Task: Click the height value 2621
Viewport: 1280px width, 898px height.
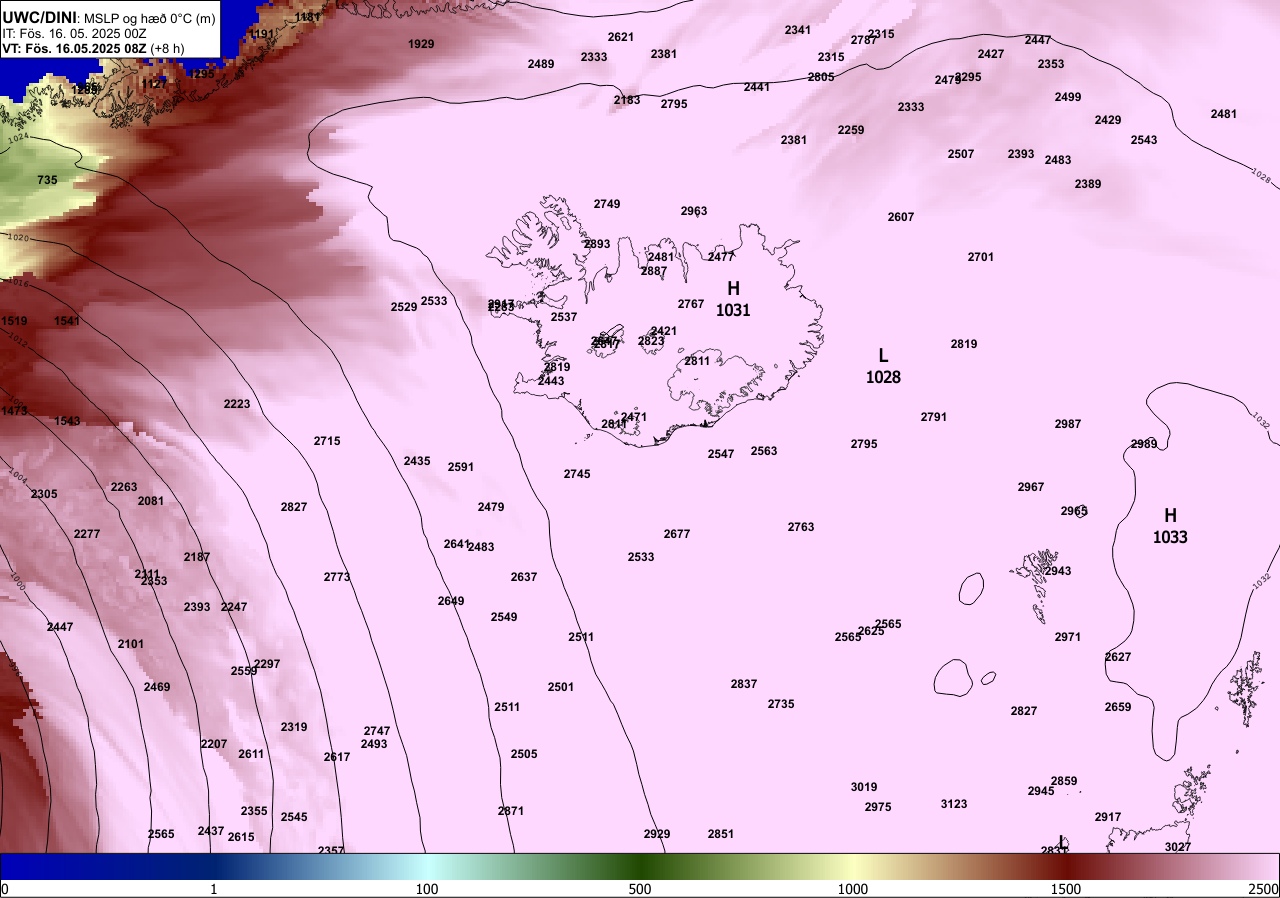Action: pyautogui.click(x=621, y=37)
